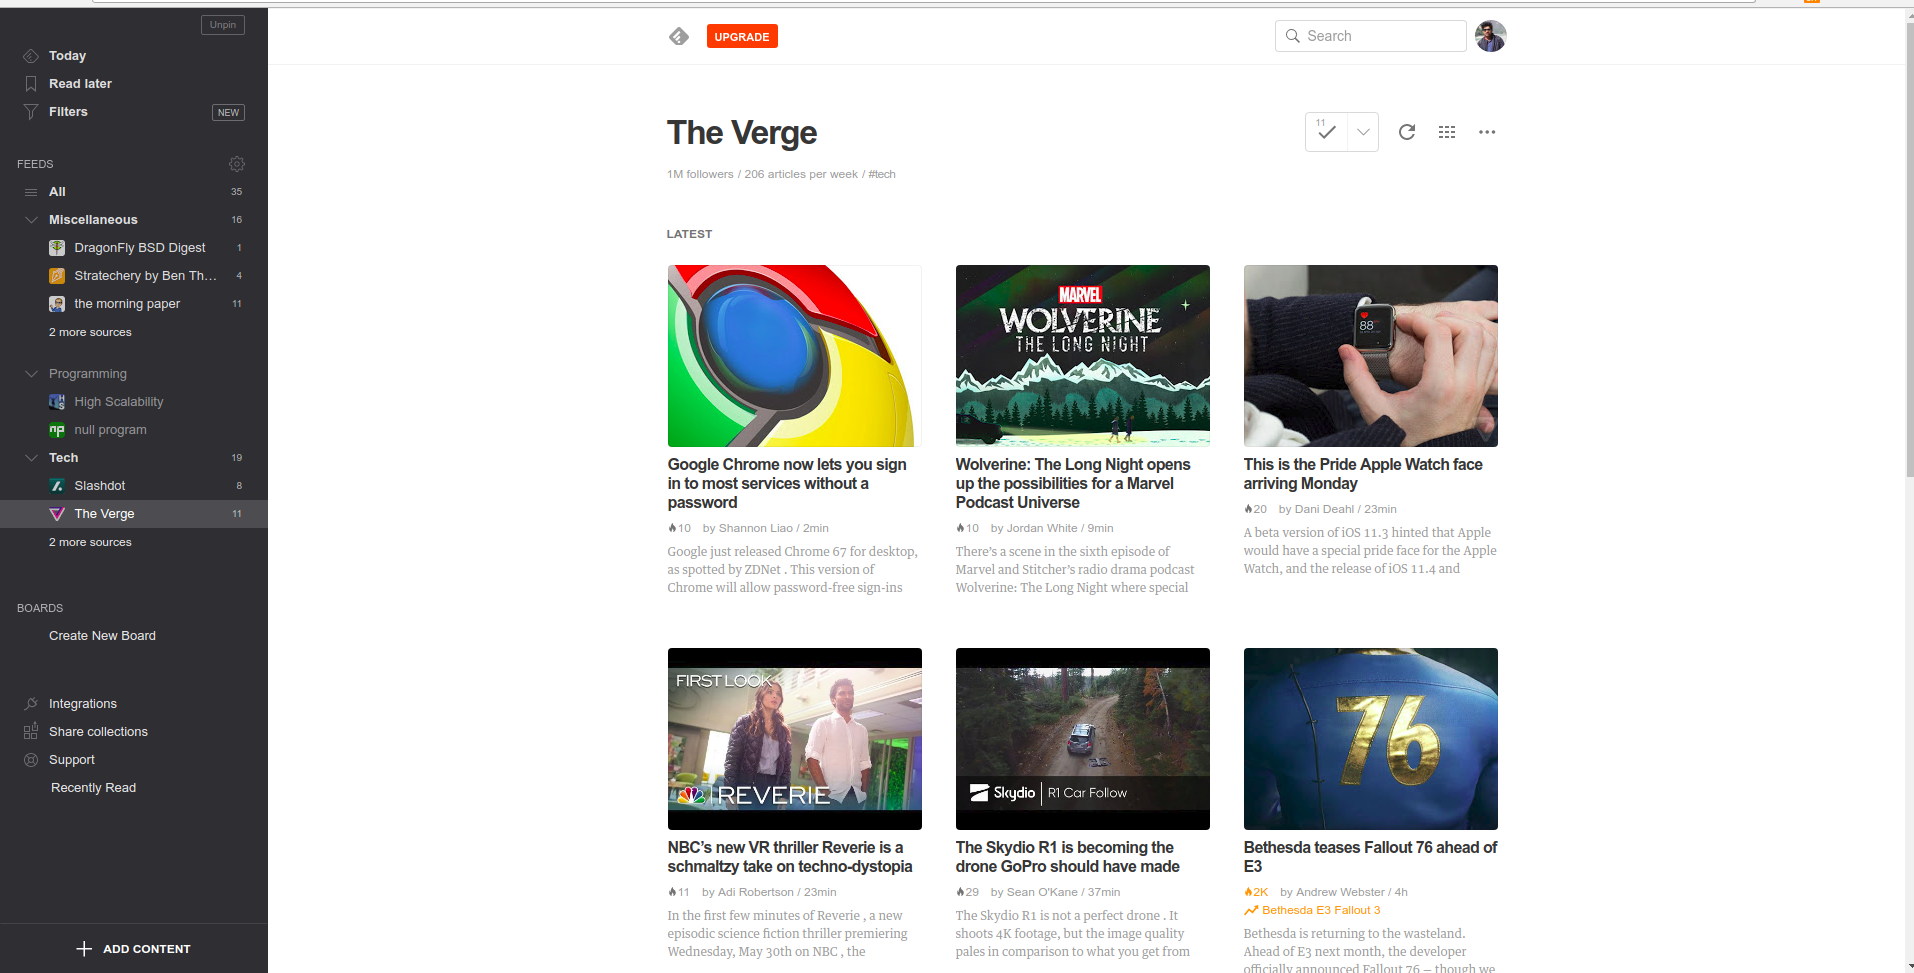
Task: Collapse the Programming feed category
Action: pyautogui.click(x=31, y=374)
